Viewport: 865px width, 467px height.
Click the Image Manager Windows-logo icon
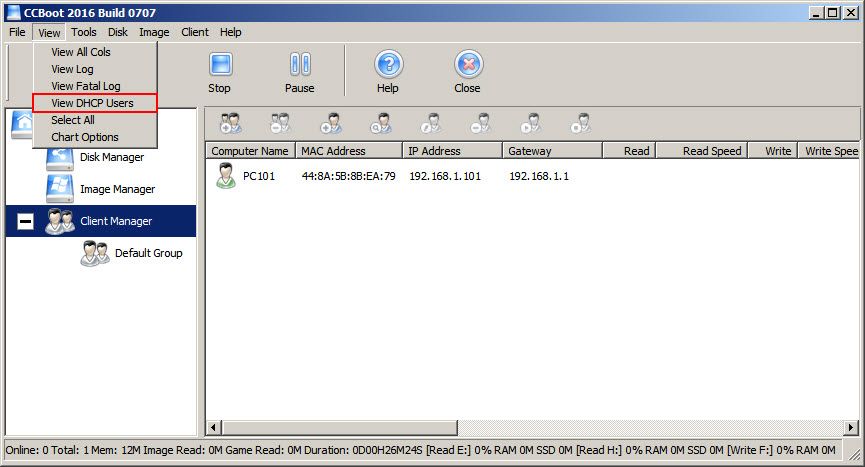click(x=60, y=189)
